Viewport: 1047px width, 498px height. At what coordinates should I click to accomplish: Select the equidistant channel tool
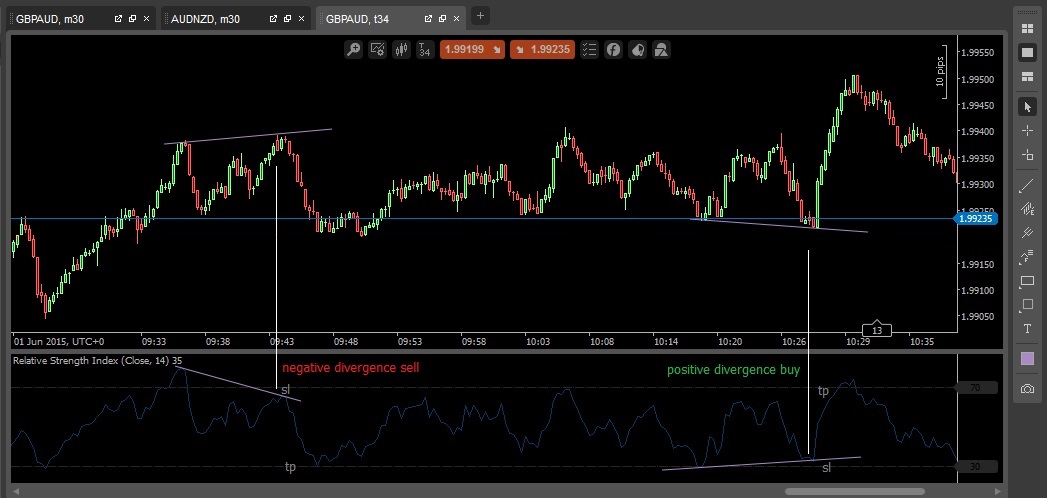[x=1028, y=234]
